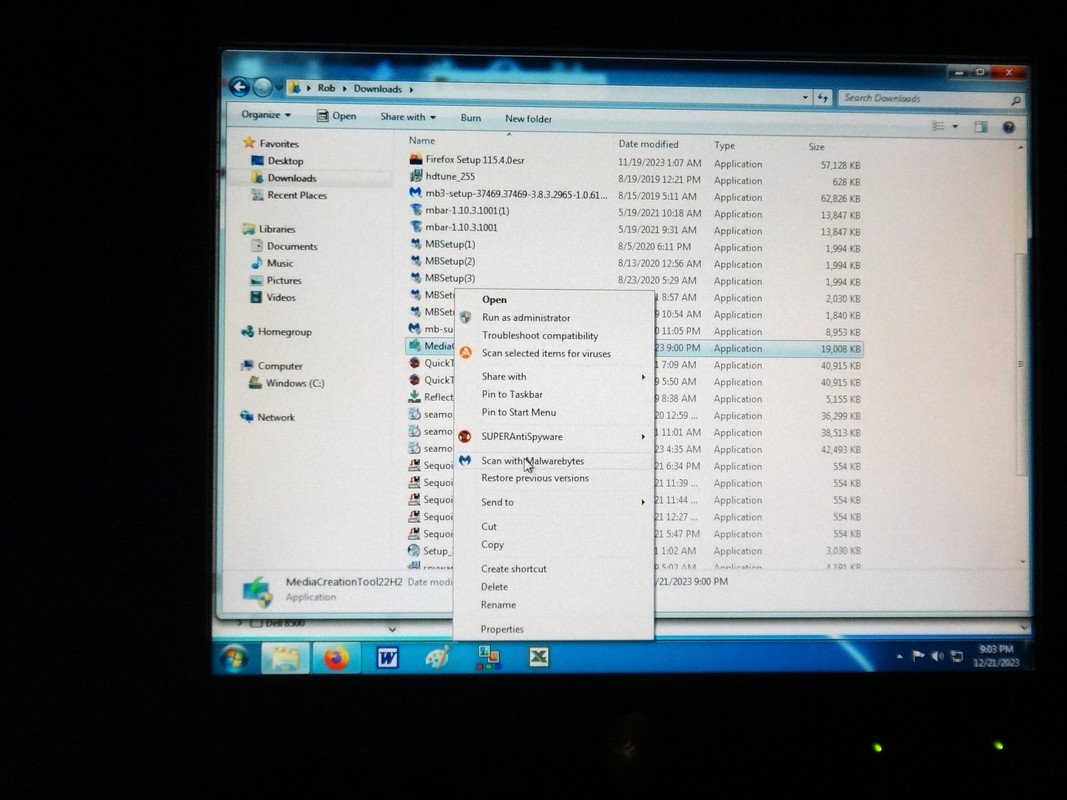Launch Firefox from the taskbar

[x=336, y=658]
